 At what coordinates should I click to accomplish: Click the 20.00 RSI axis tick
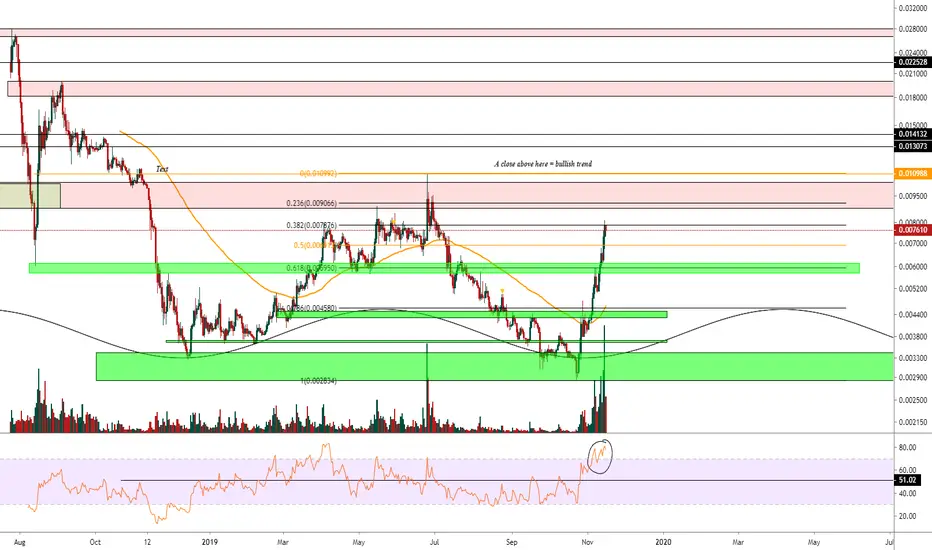[x=907, y=516]
